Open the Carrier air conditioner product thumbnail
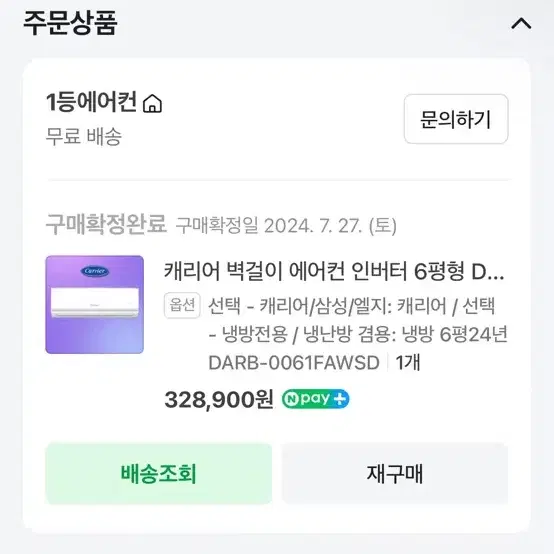 pos(95,305)
